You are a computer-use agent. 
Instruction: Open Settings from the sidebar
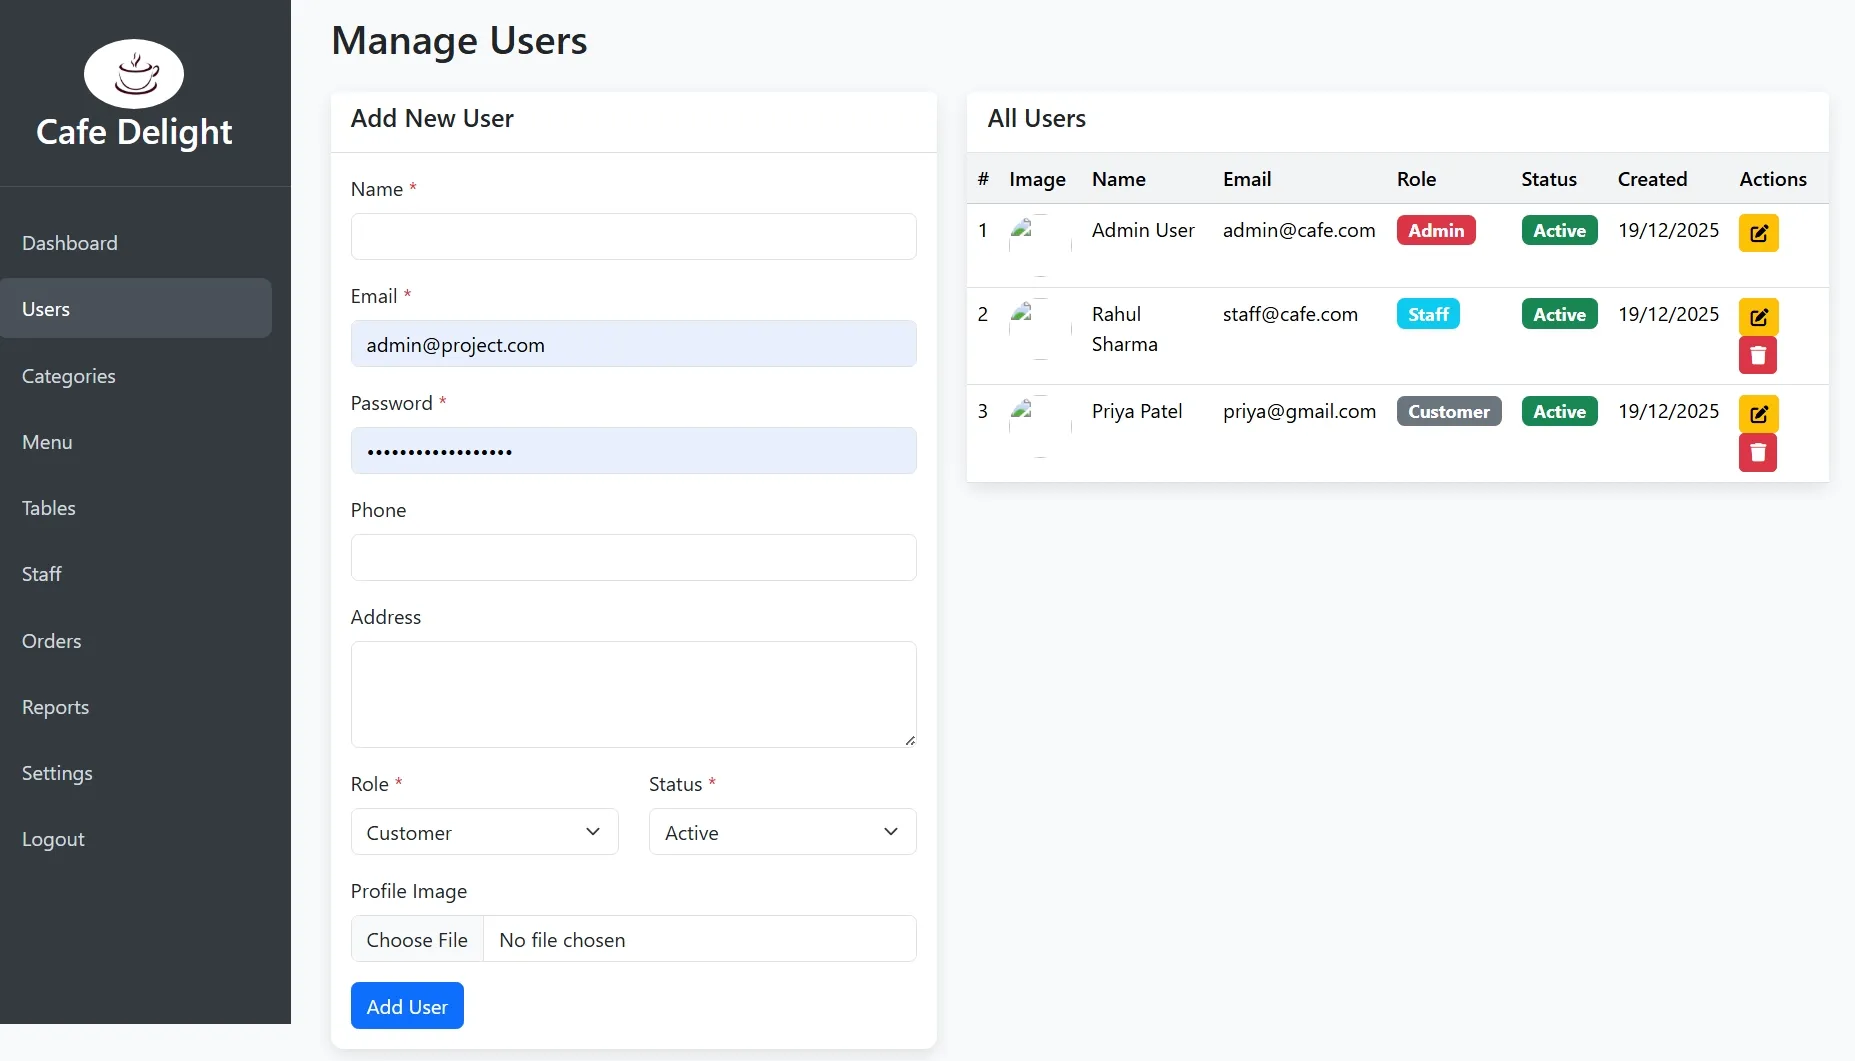click(57, 772)
